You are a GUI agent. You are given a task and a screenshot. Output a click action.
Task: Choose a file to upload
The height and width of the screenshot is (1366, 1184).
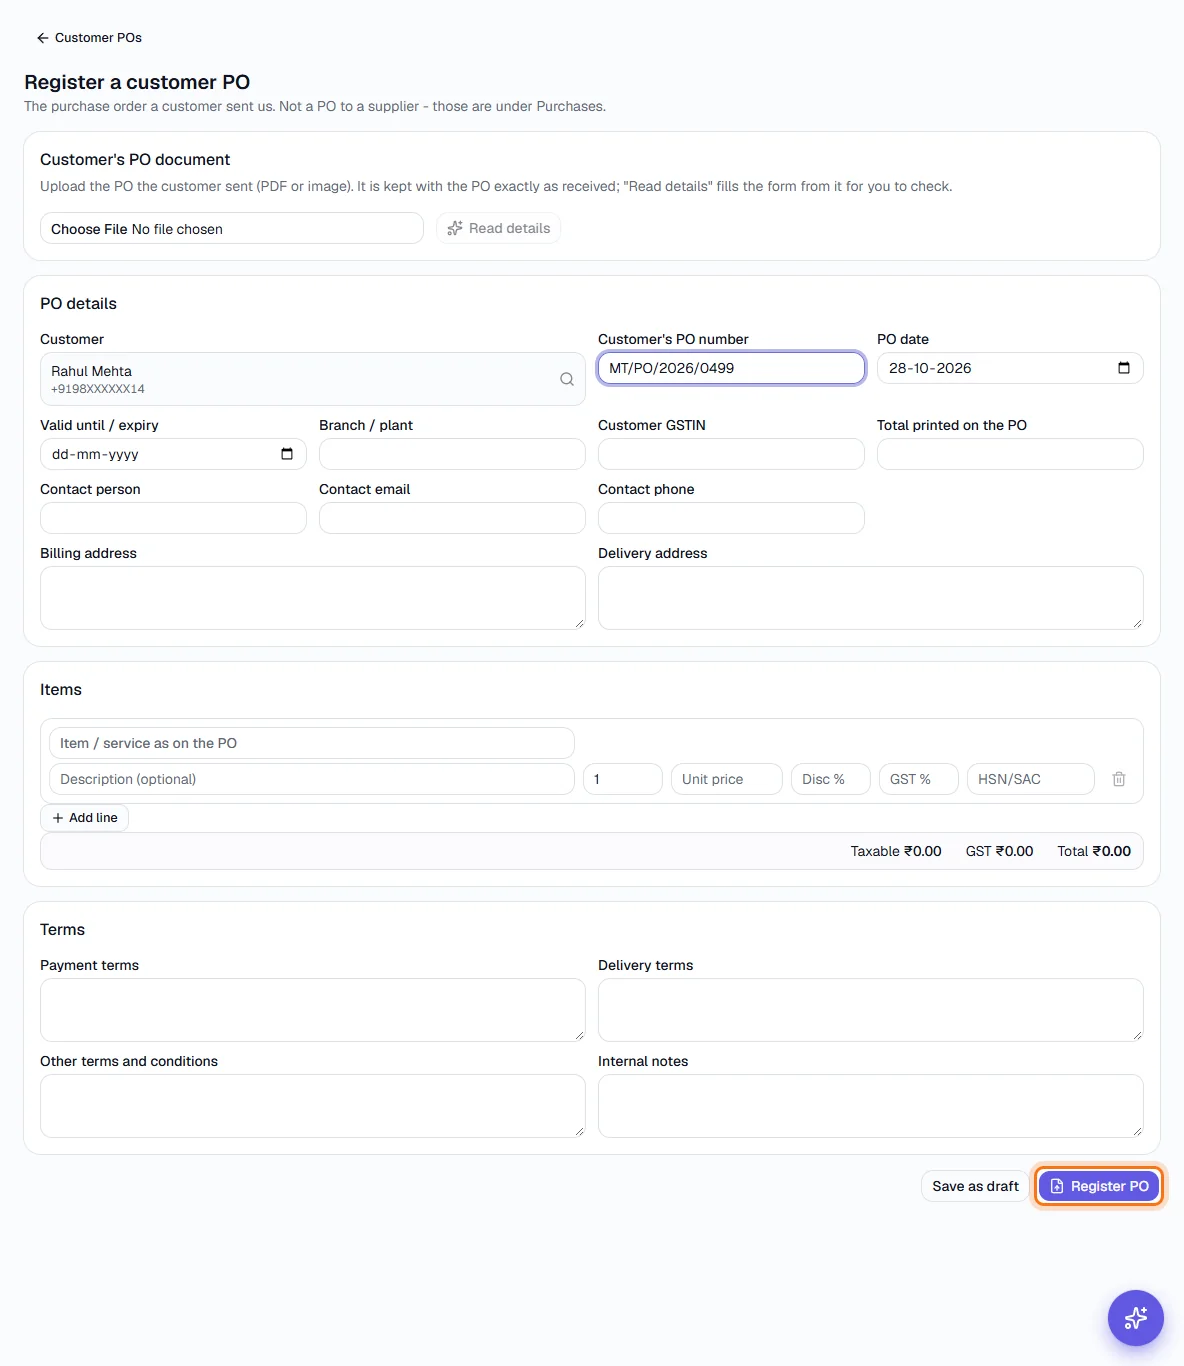coord(232,228)
